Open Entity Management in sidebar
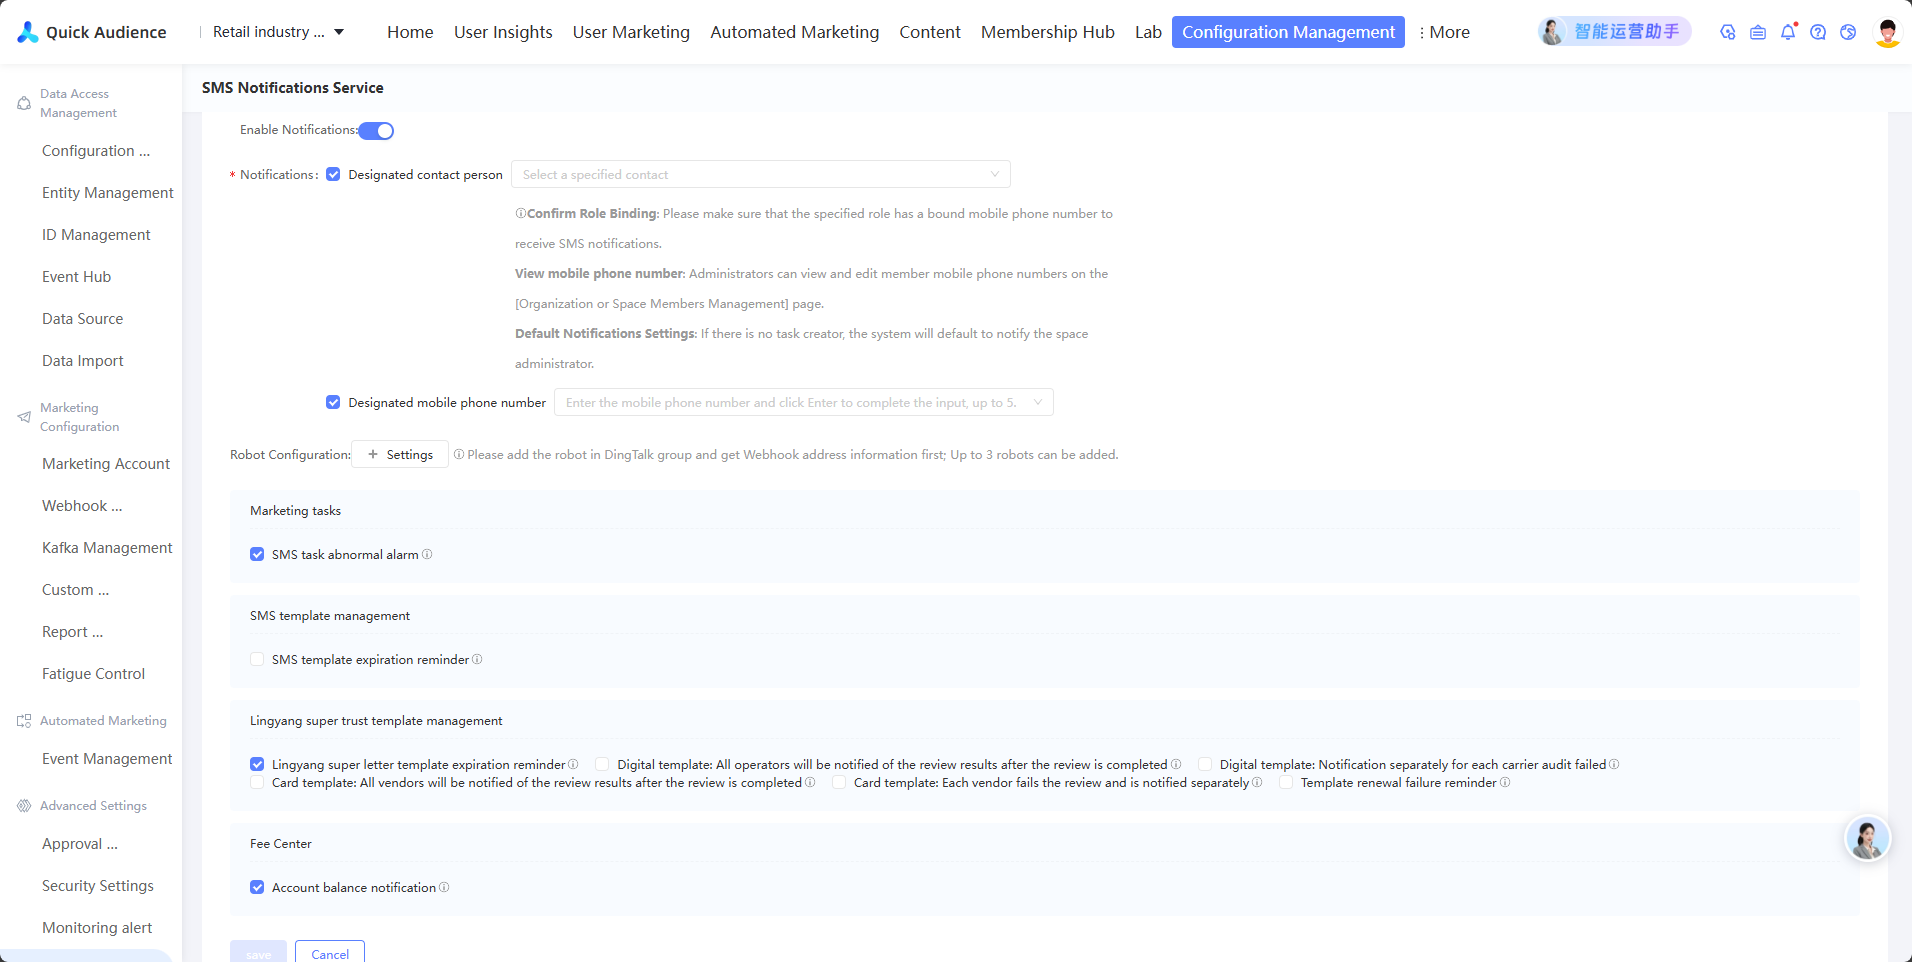Viewport: 1912px width, 962px height. click(107, 193)
